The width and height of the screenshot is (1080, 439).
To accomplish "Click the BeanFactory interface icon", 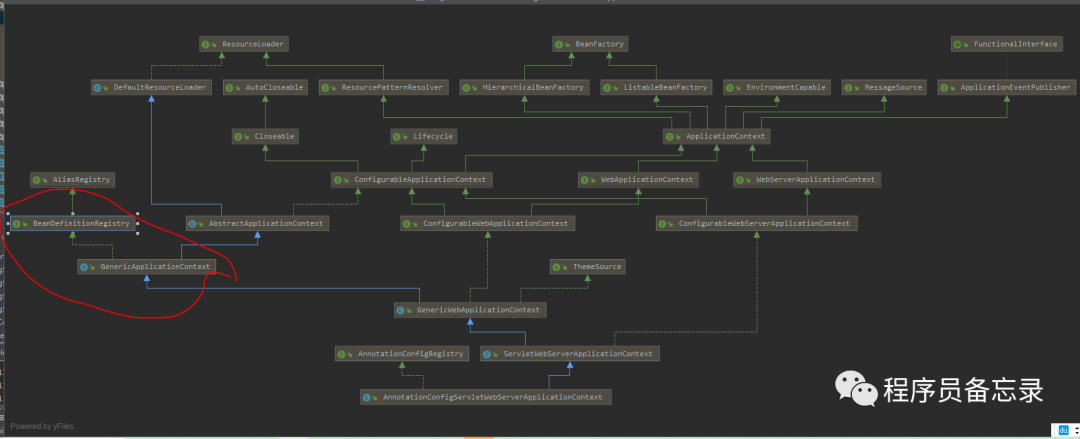I will click(559, 44).
